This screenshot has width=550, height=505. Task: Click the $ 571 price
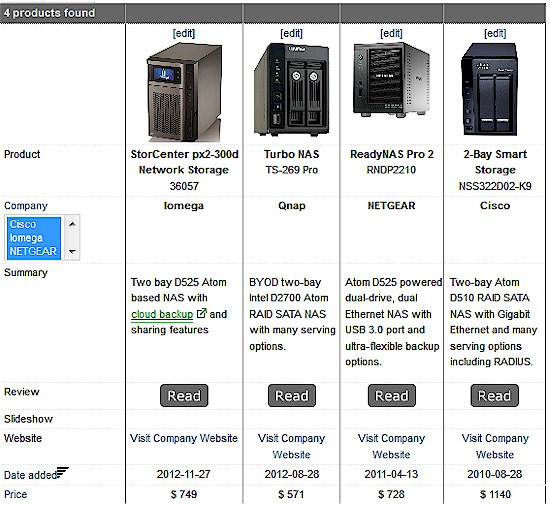pyautogui.click(x=291, y=494)
